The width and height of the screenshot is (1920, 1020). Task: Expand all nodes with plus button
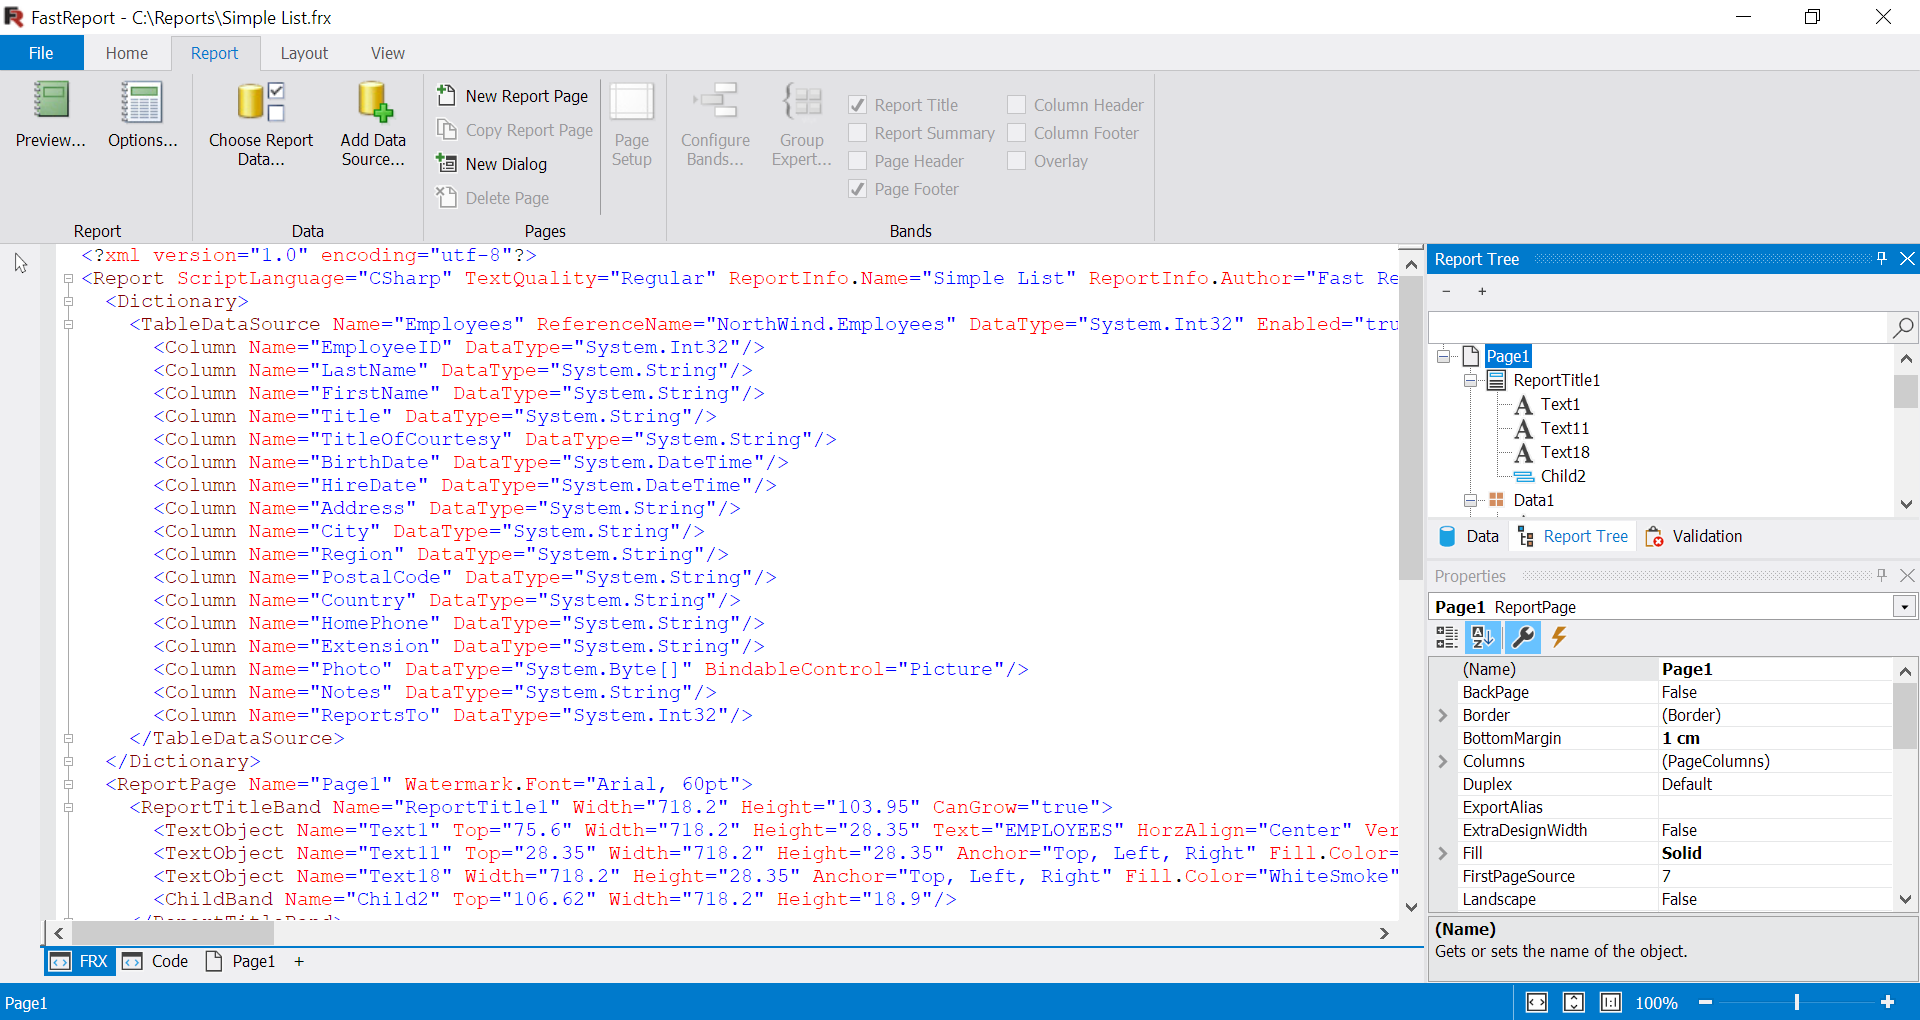1482,292
